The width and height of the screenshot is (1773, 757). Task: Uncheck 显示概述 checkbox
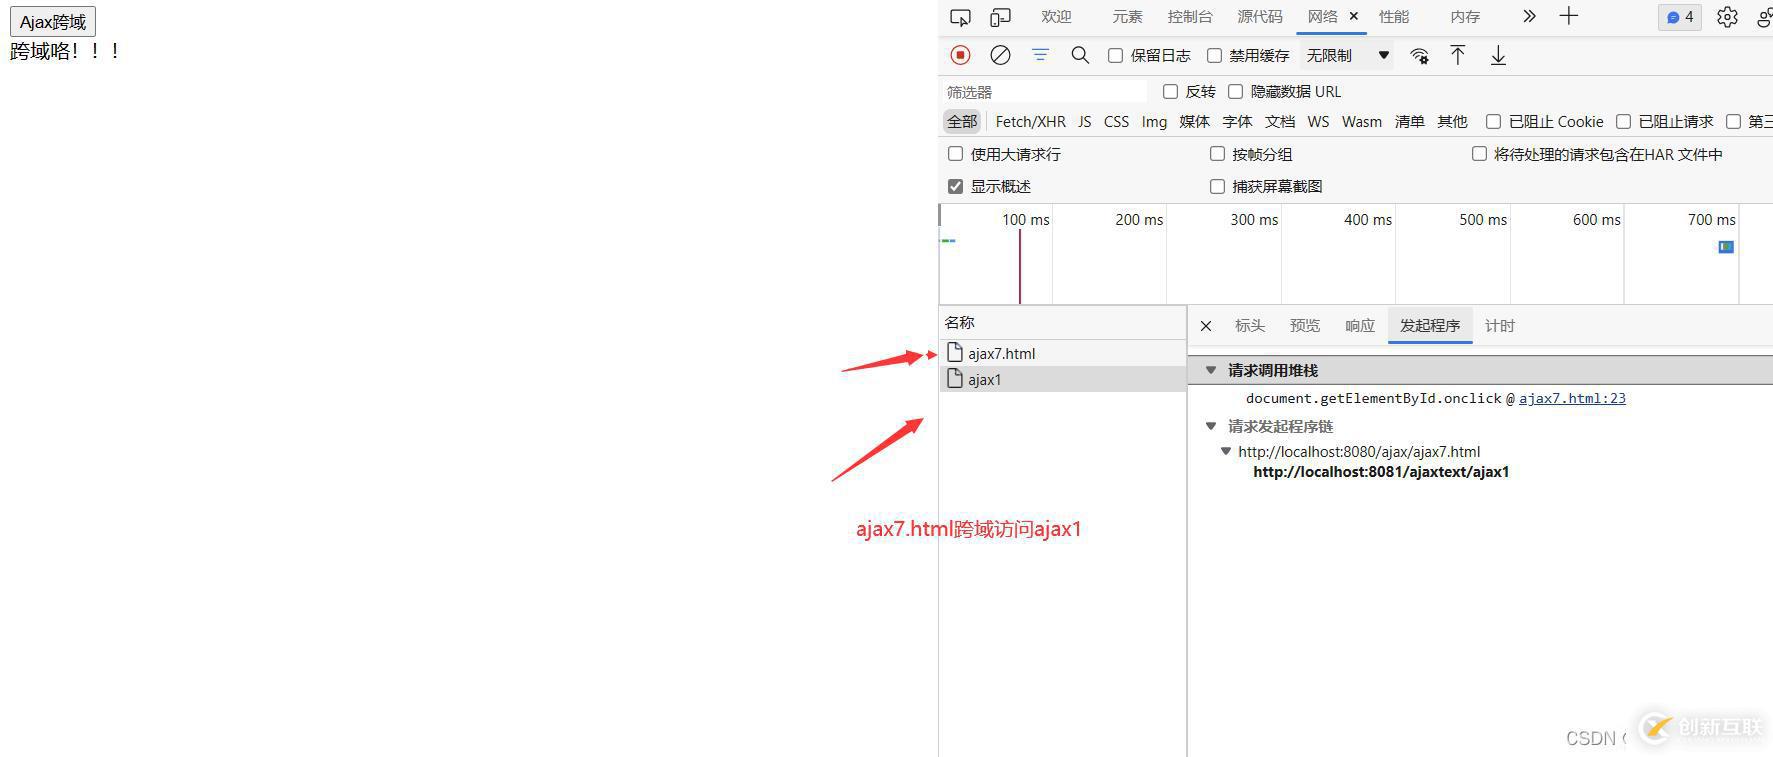956,186
